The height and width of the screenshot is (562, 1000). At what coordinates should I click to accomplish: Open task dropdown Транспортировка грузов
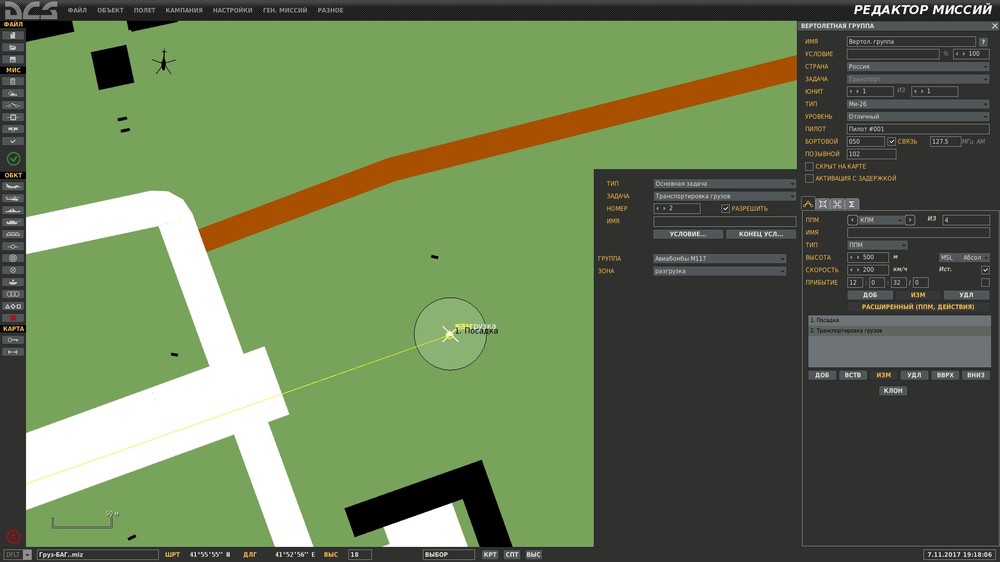724,196
